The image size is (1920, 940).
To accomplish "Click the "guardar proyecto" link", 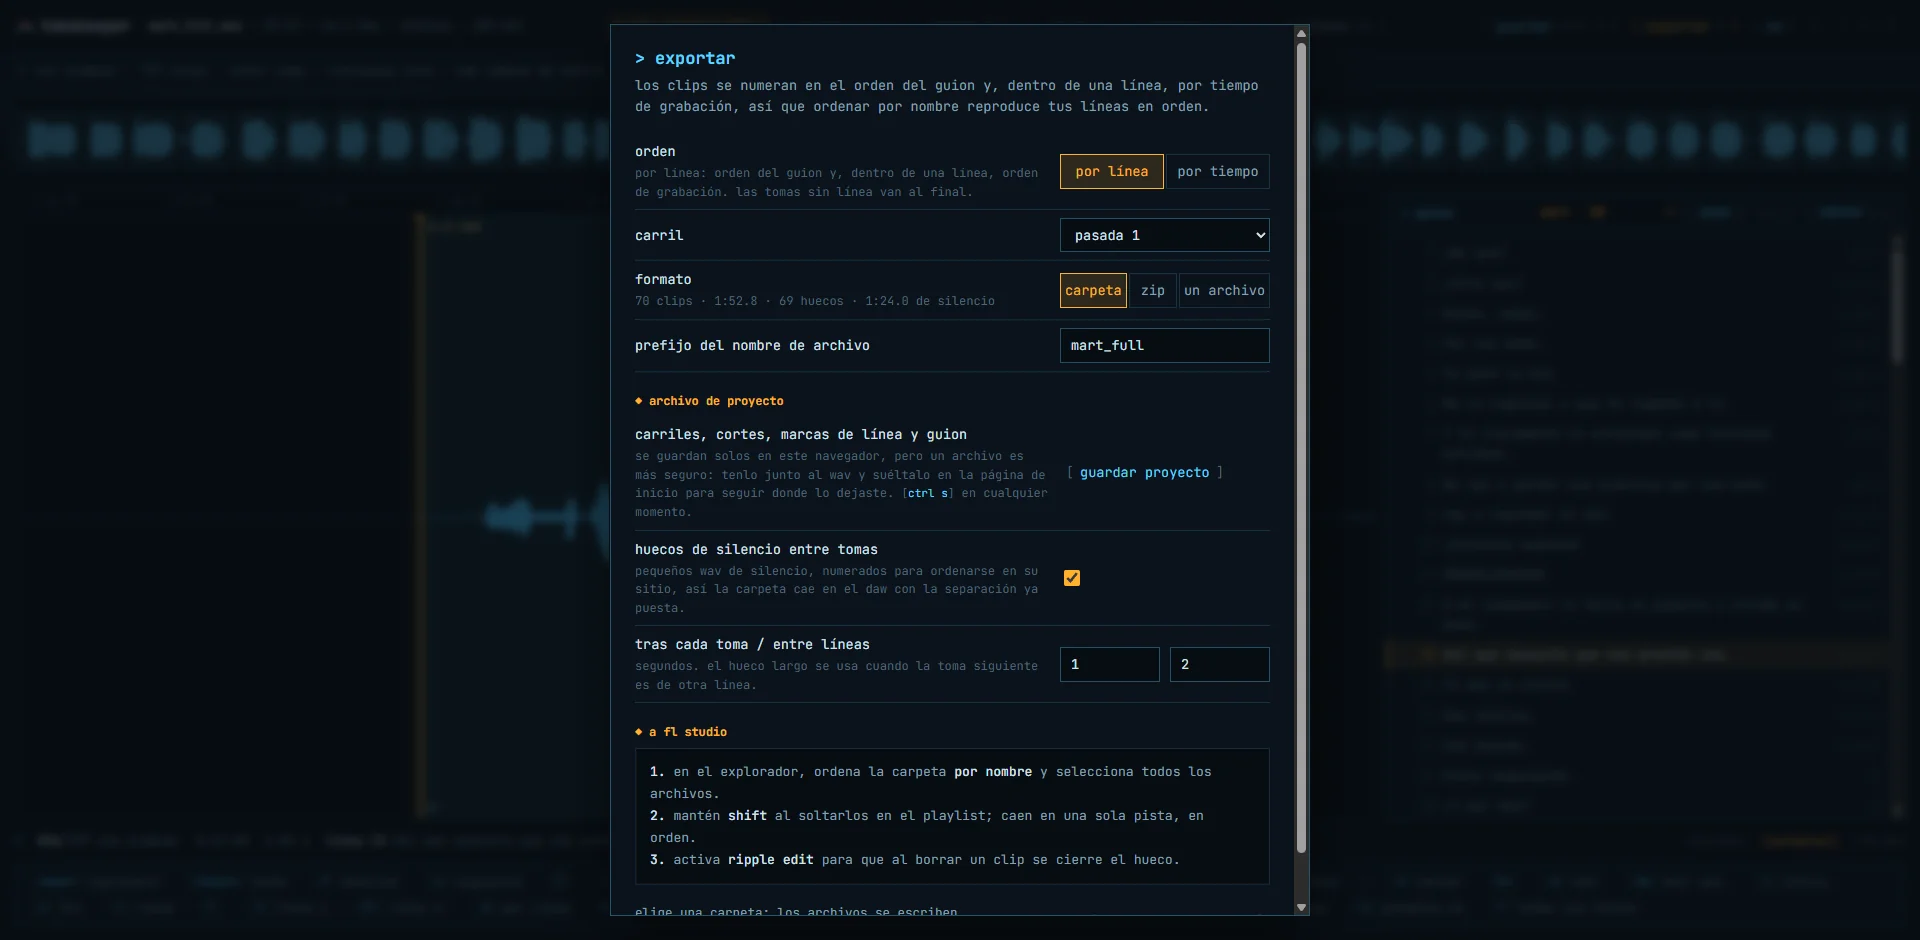I will click(1144, 473).
